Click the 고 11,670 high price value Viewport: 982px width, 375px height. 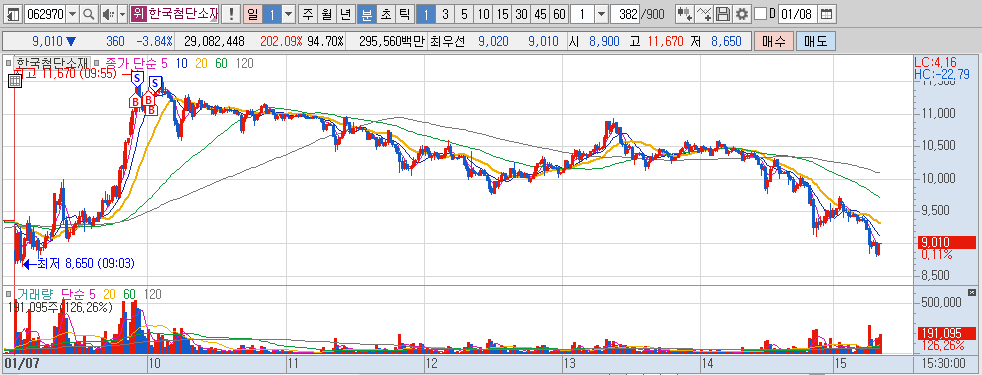[x=658, y=42]
